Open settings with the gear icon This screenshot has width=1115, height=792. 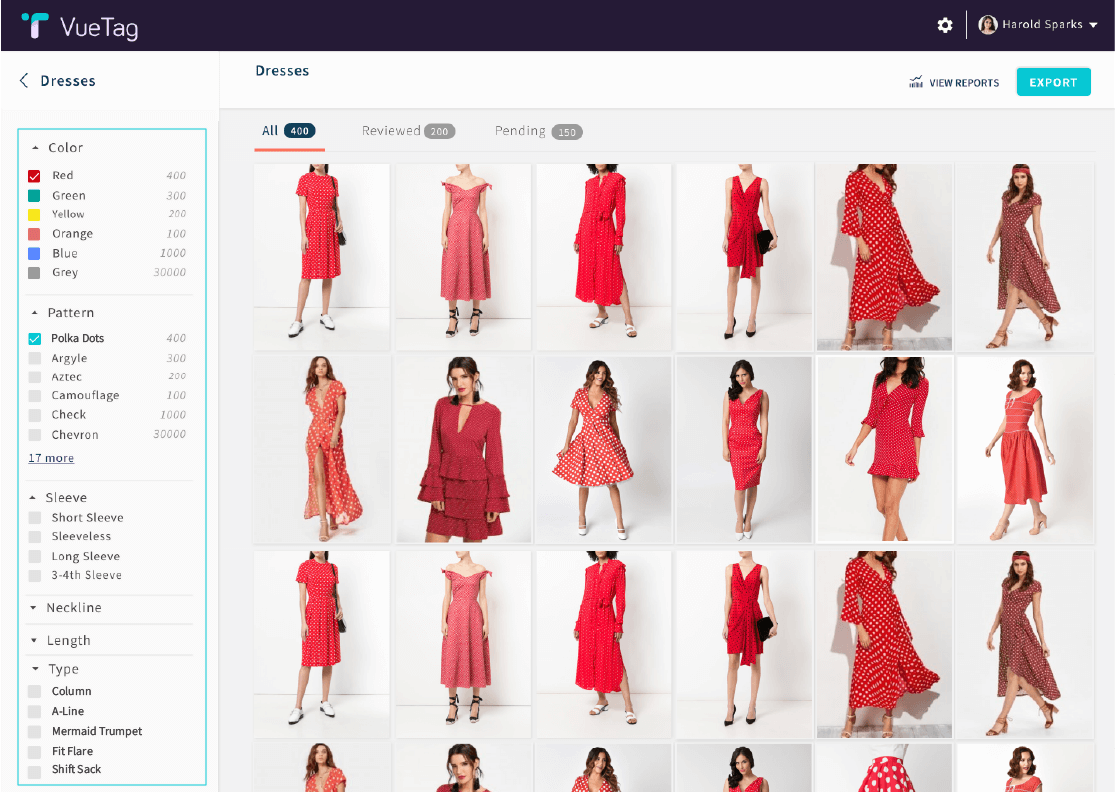tap(944, 26)
